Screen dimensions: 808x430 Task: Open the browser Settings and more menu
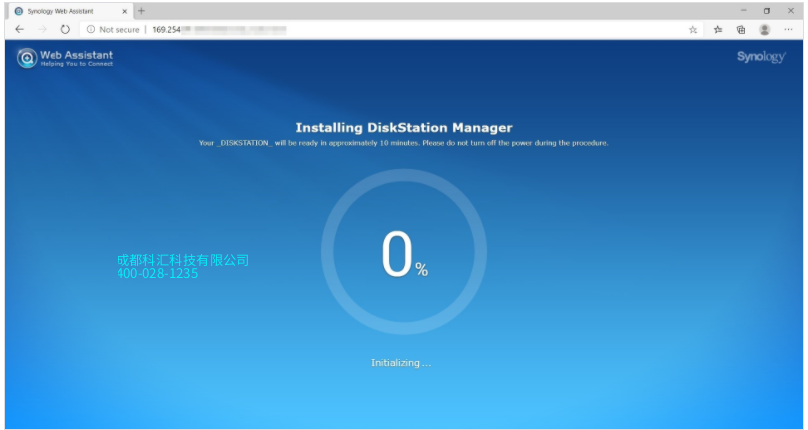788,30
